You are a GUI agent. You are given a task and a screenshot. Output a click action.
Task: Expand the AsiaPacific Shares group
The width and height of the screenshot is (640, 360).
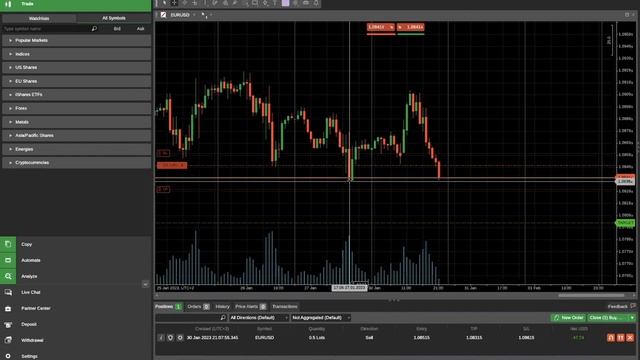[x=76, y=136]
